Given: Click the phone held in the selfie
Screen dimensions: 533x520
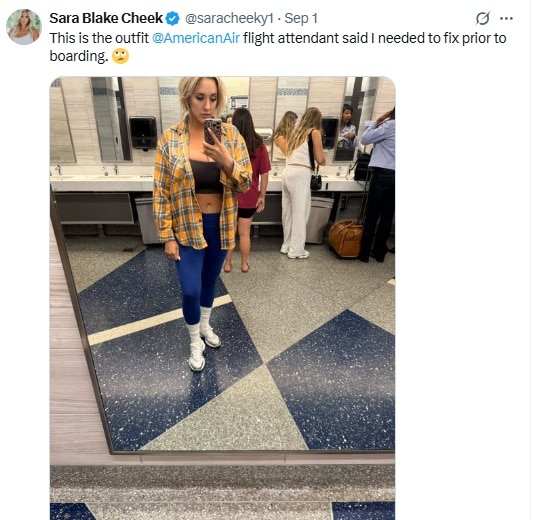Looking at the screenshot, I should [213, 132].
